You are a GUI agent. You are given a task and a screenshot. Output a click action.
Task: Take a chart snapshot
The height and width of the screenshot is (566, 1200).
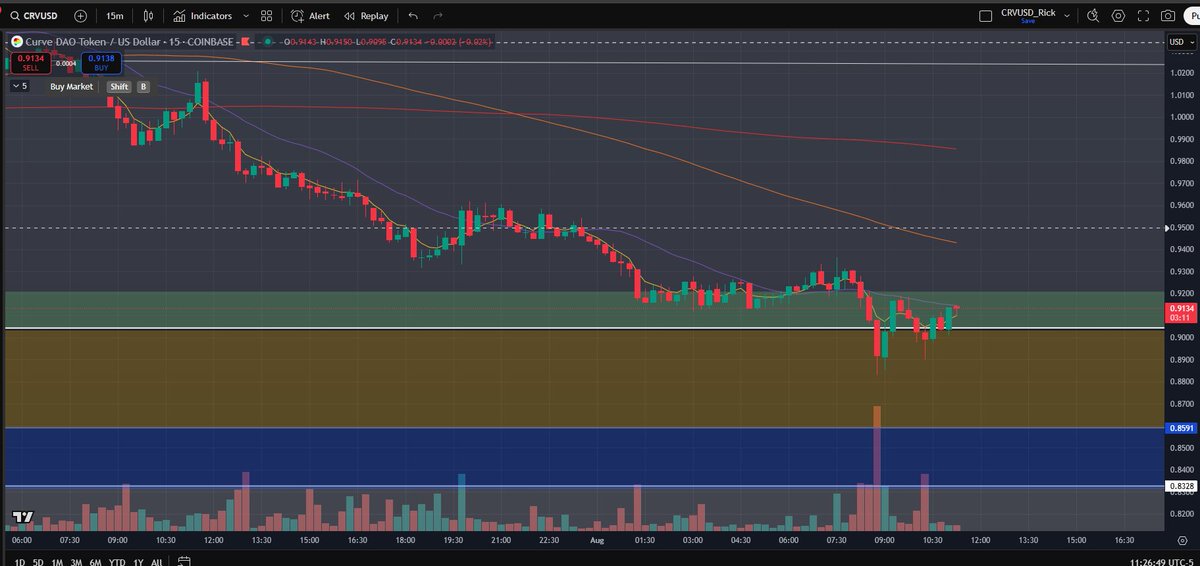click(x=1168, y=16)
